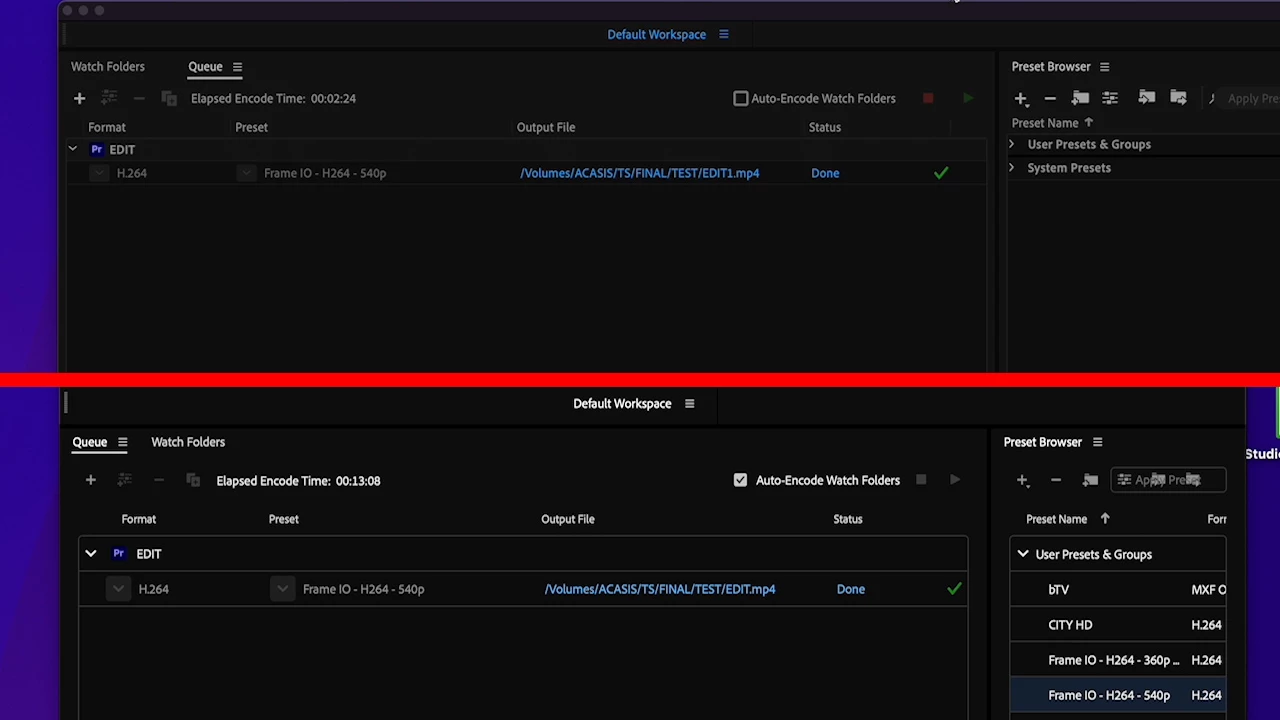Click Frame IO - H264 - 540p text in upper queue
Image resolution: width=1280 pixels, height=720 pixels.
click(x=325, y=173)
